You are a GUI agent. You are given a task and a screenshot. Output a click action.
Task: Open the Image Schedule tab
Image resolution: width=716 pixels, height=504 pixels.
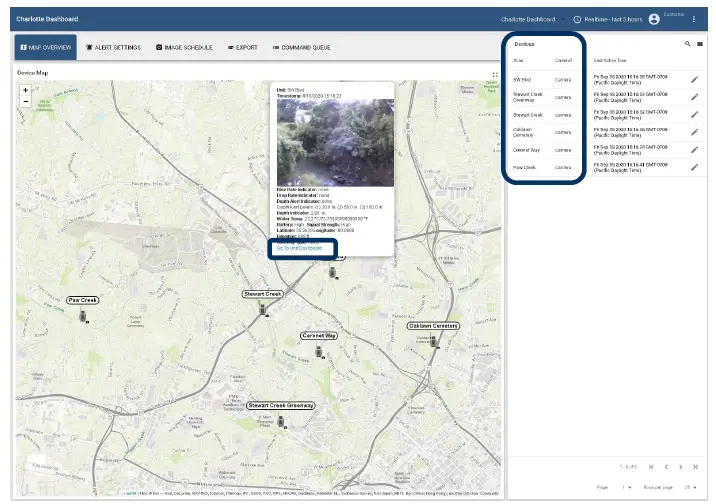[184, 47]
